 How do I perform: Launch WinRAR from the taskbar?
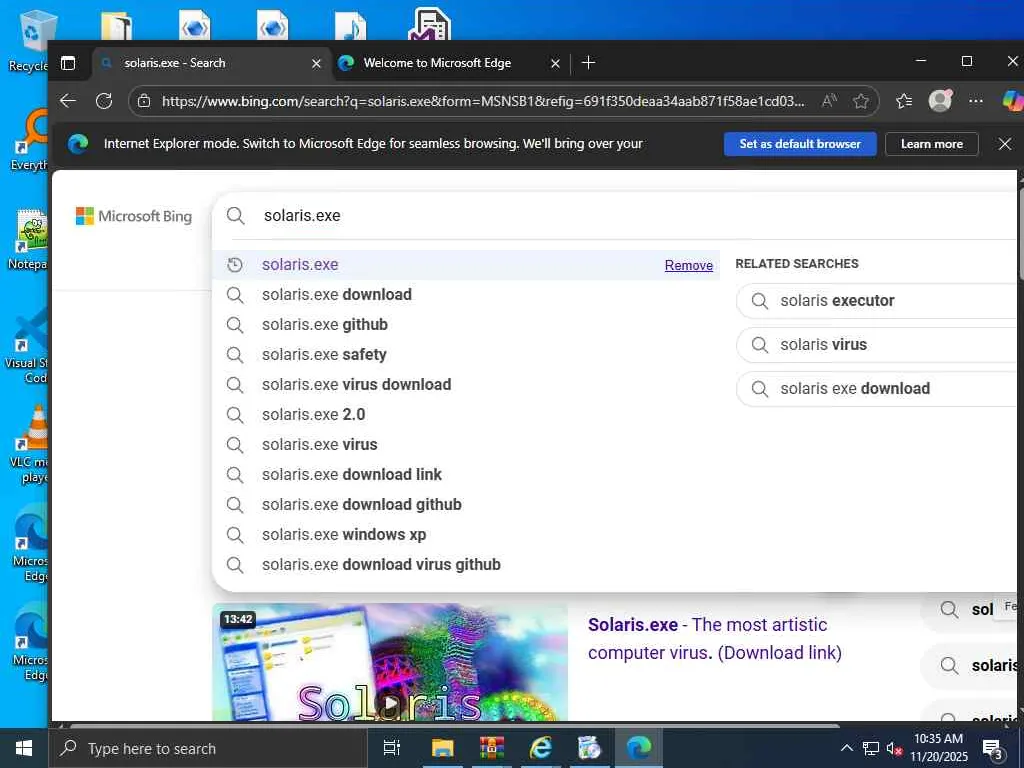(492, 748)
